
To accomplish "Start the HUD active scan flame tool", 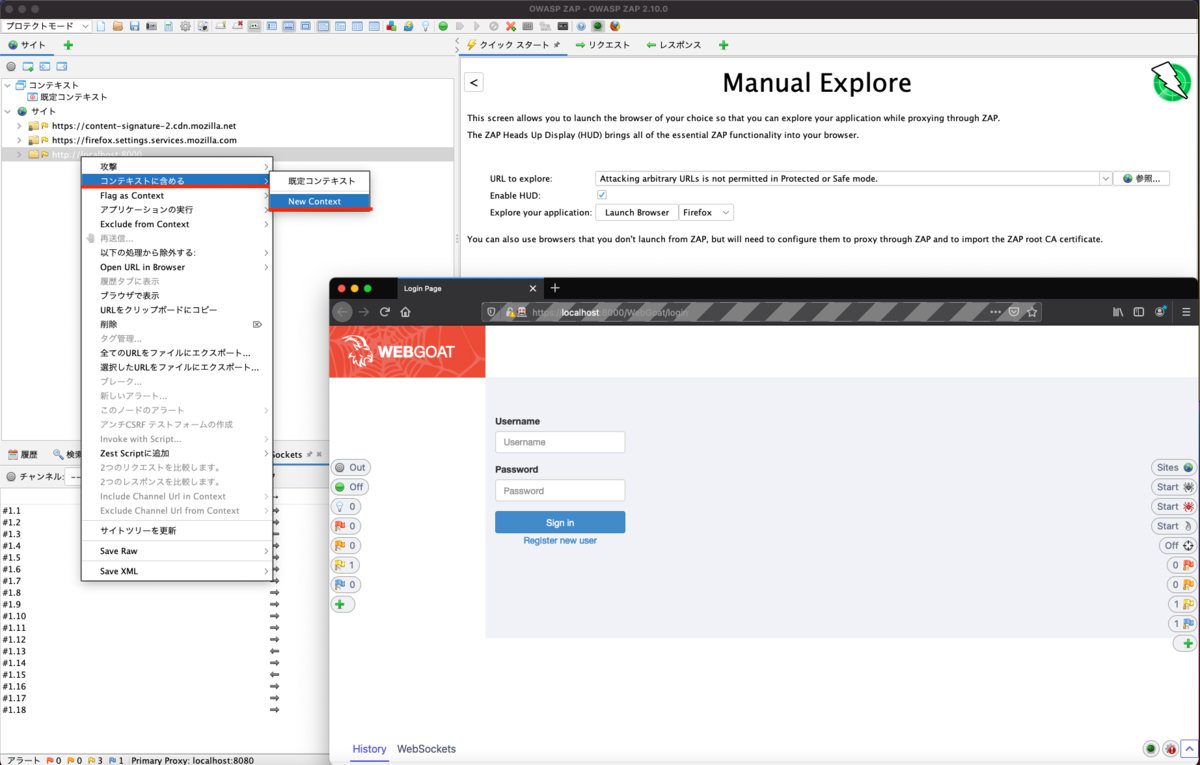I will 1174,526.
